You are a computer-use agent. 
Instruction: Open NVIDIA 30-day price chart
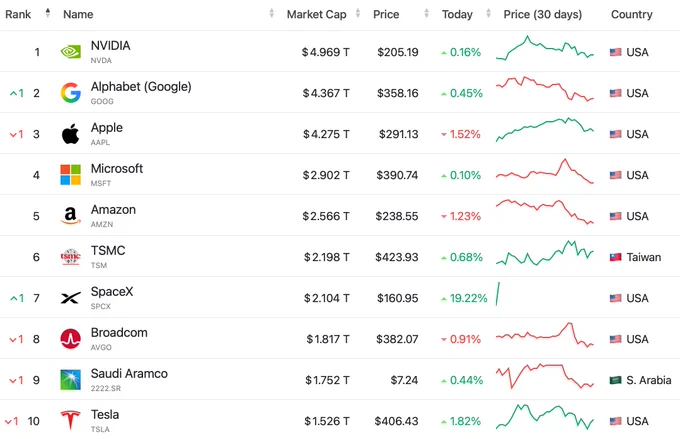(x=545, y=49)
